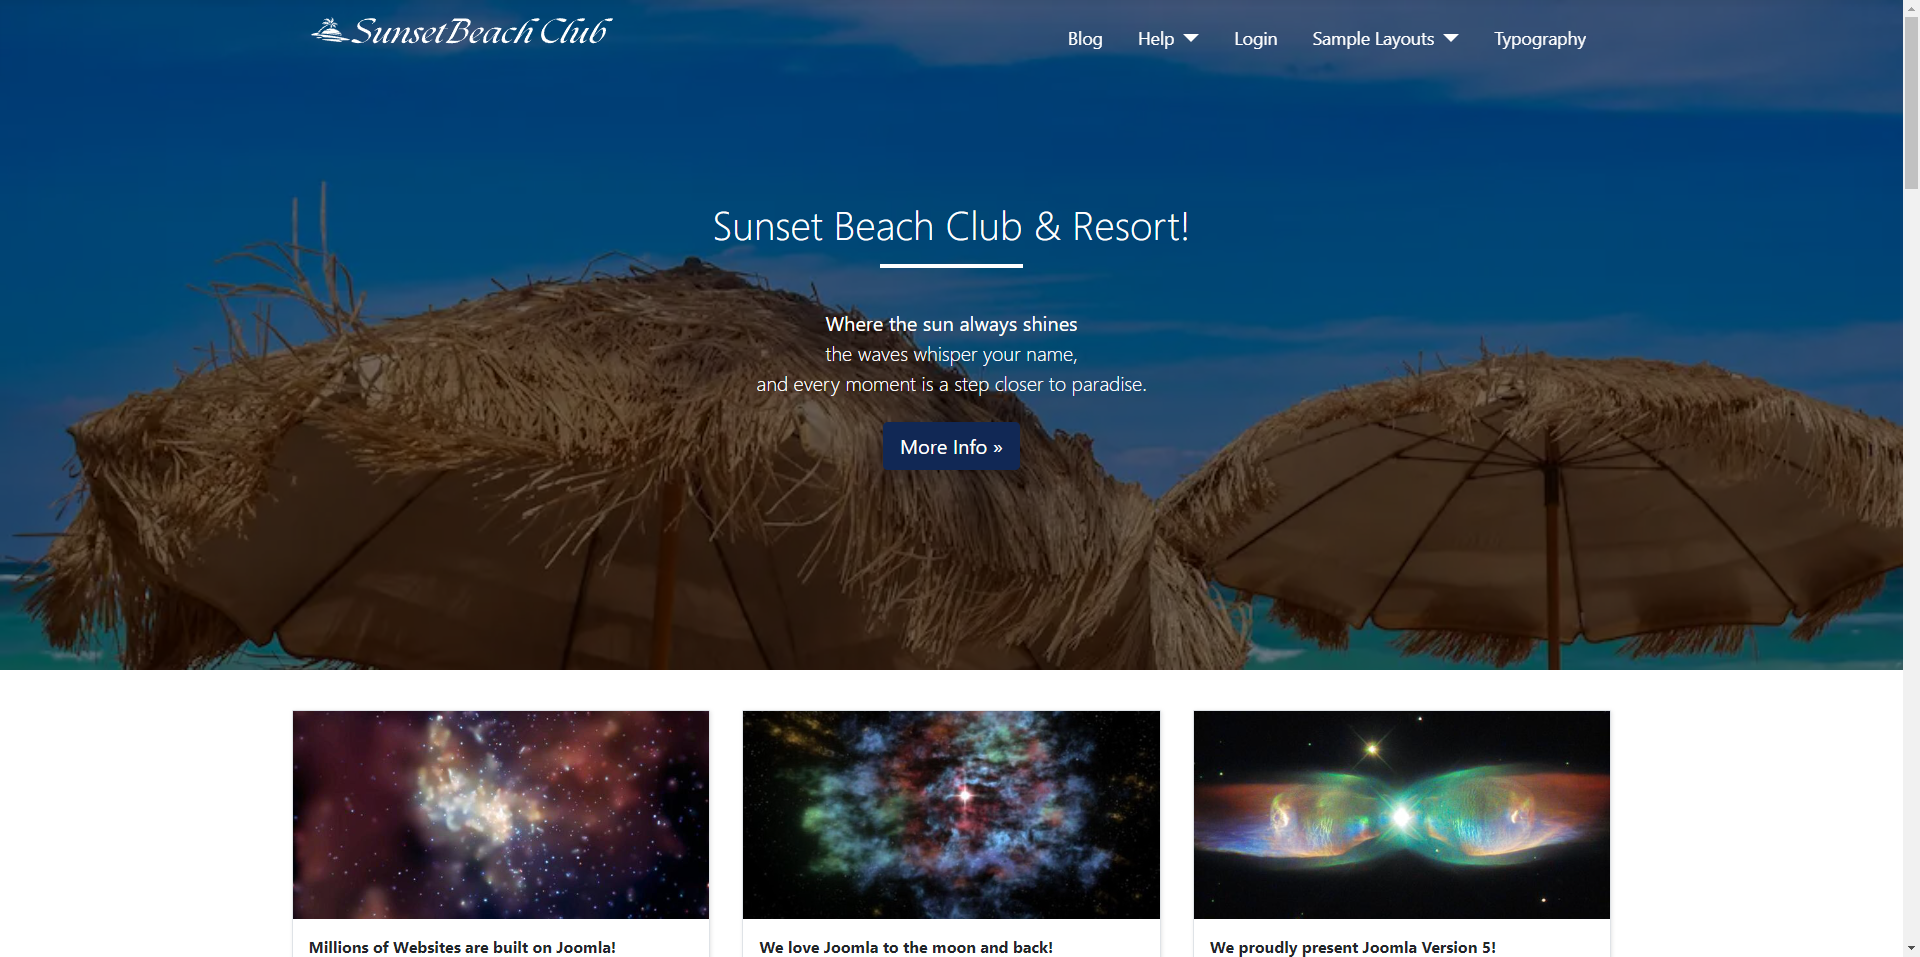The width and height of the screenshot is (1920, 957).
Task: Click the More Info button
Action: point(951,447)
